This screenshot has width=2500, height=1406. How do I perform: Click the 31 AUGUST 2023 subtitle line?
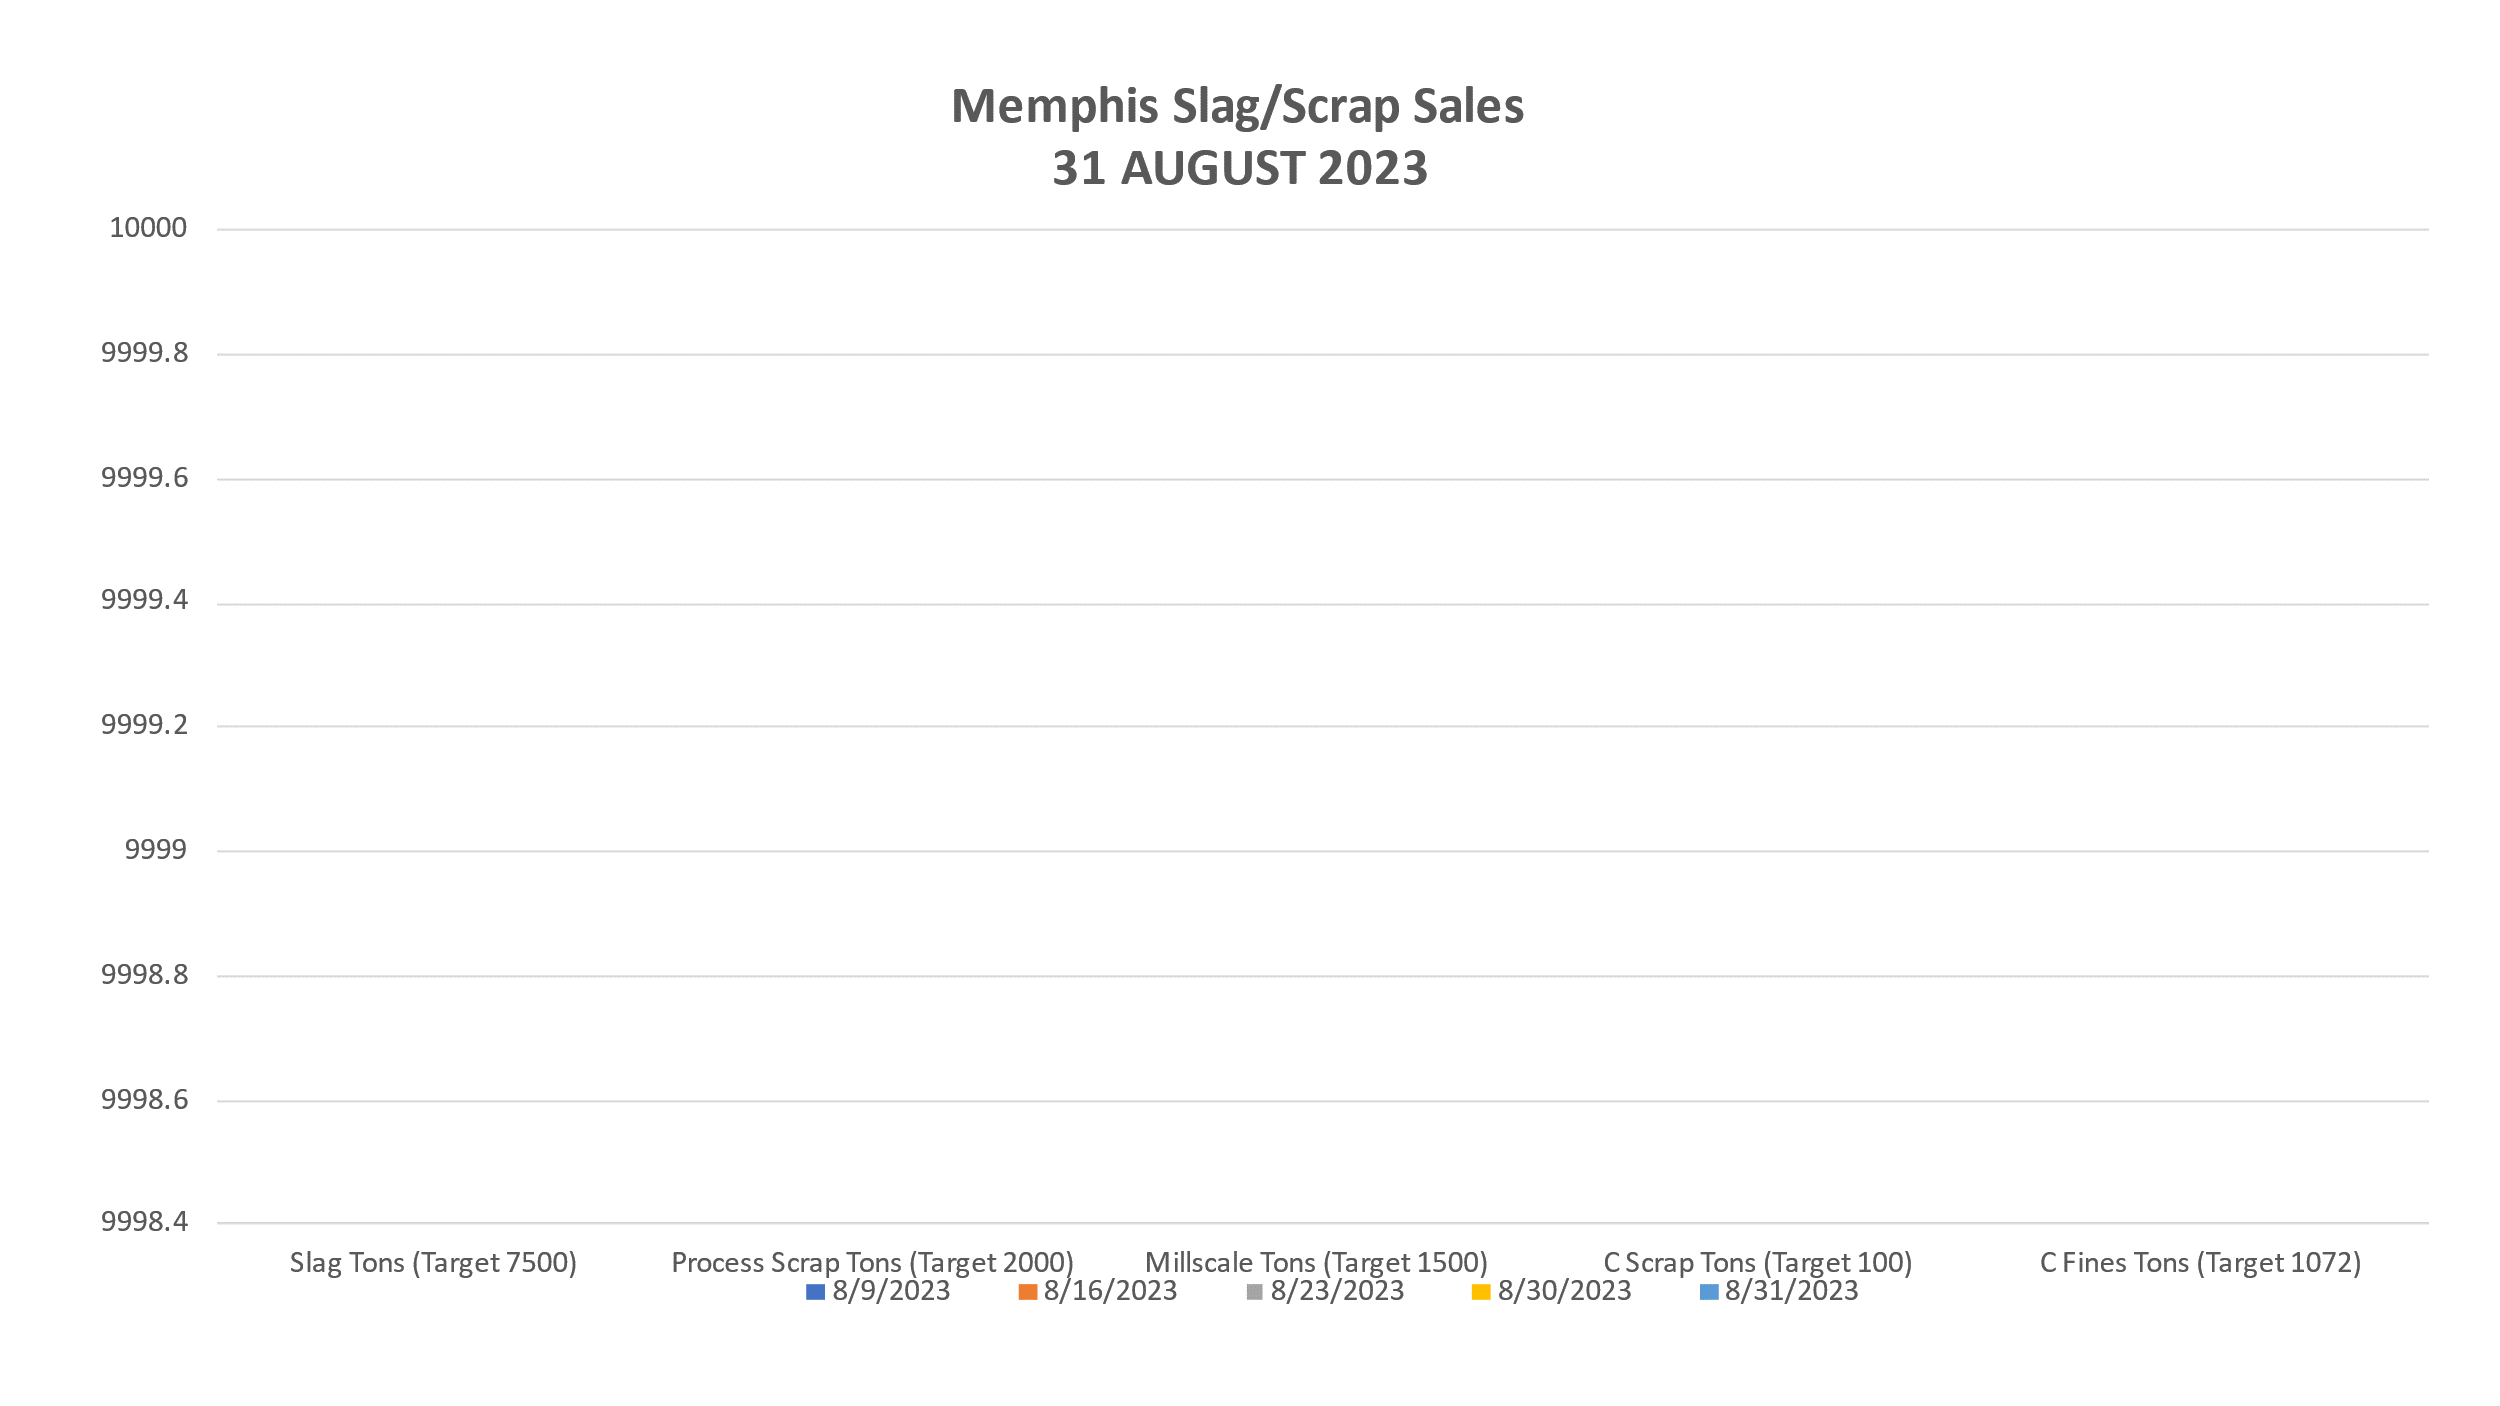tap(1239, 168)
